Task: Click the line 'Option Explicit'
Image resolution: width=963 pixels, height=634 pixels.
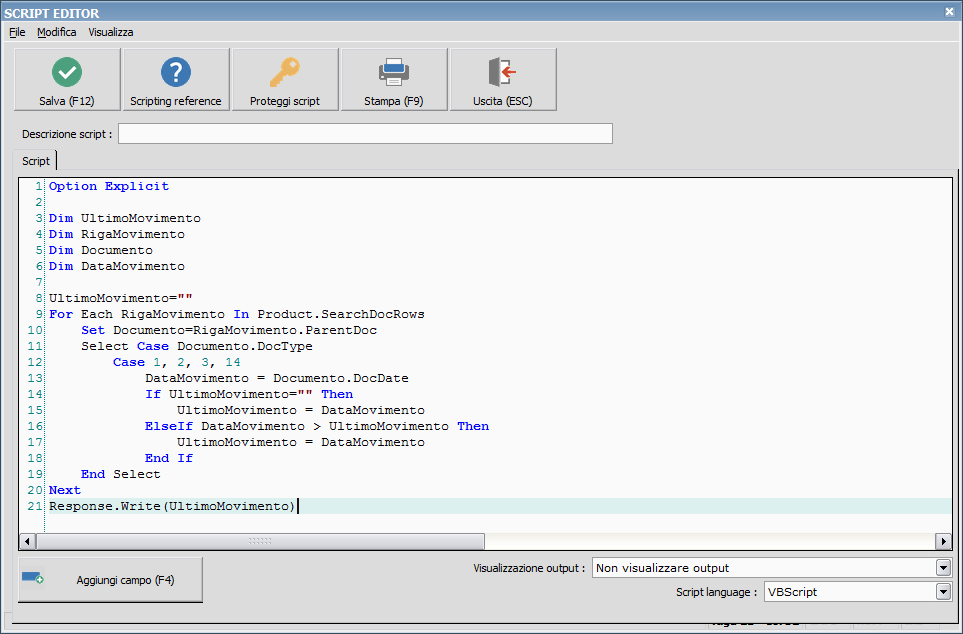Action: 109,186
